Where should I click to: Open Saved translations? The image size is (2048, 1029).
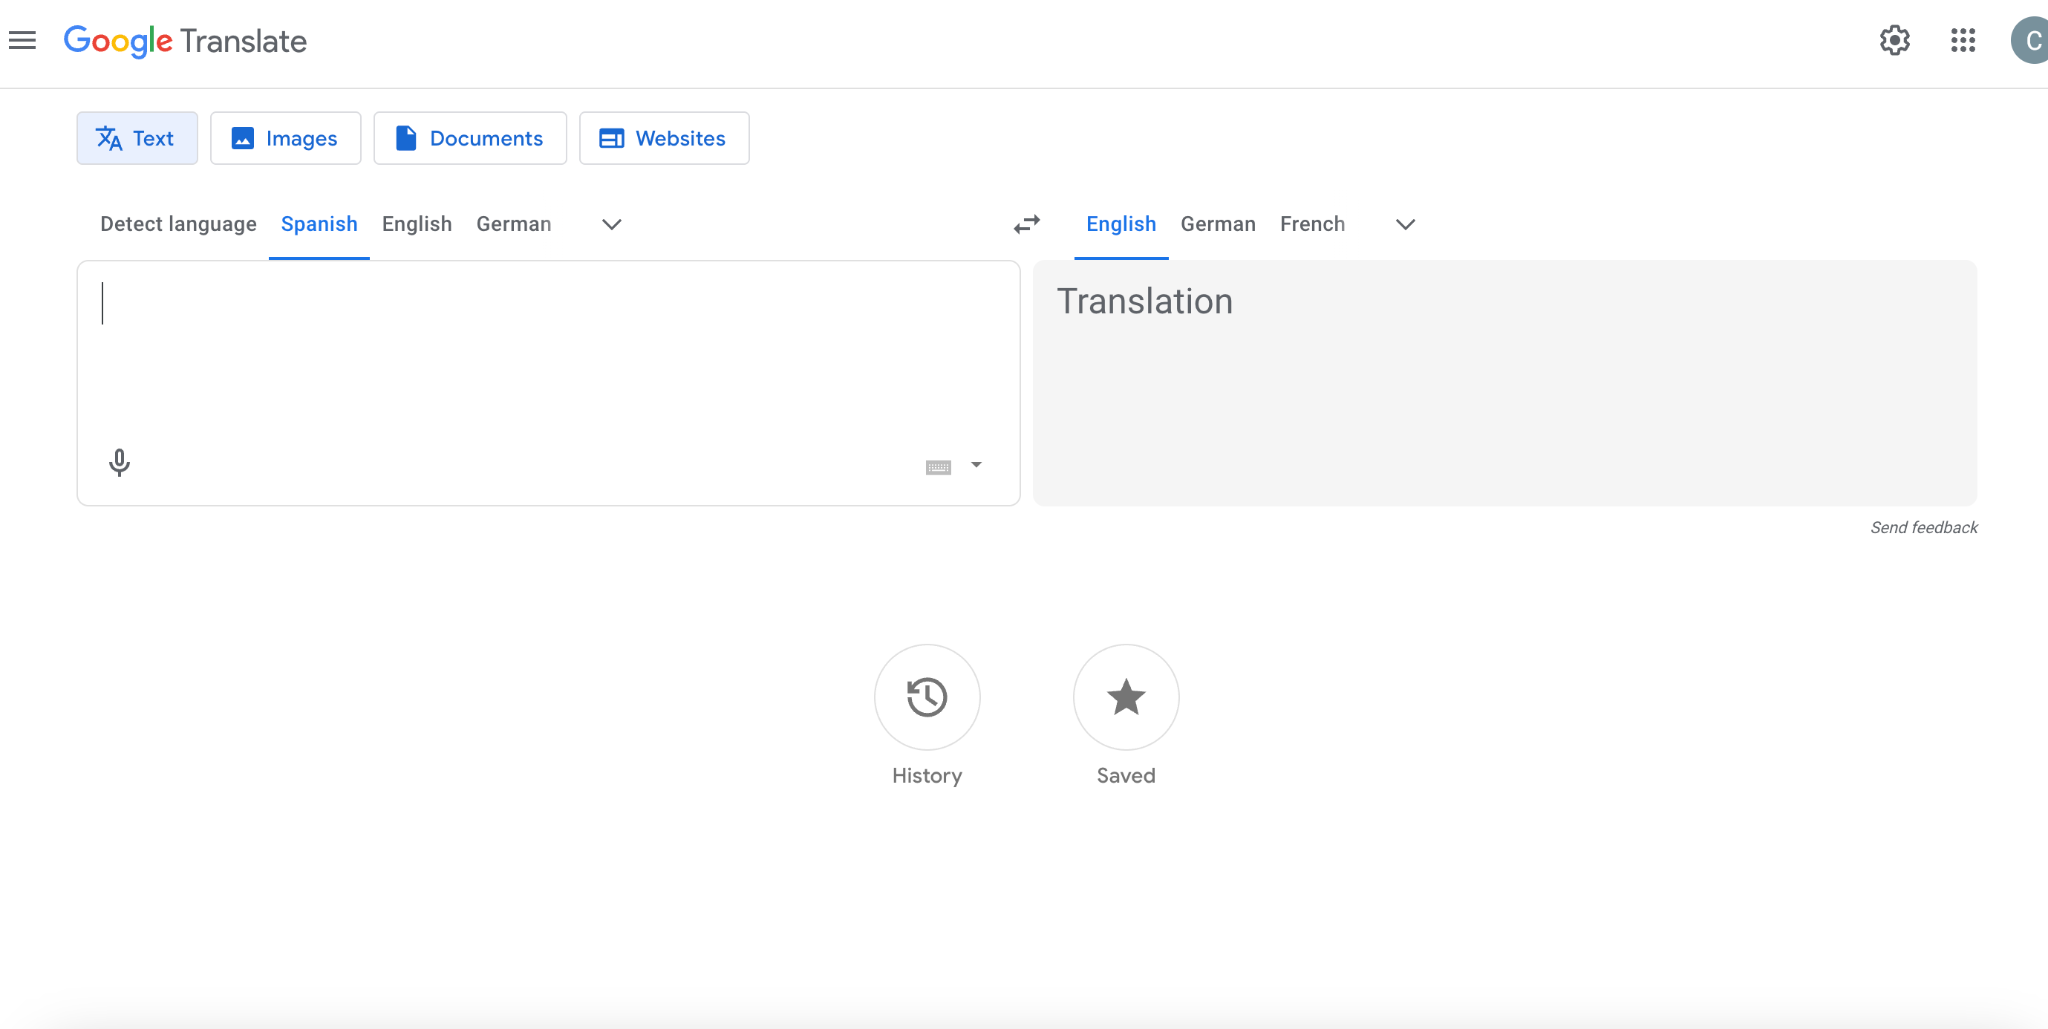click(x=1125, y=697)
